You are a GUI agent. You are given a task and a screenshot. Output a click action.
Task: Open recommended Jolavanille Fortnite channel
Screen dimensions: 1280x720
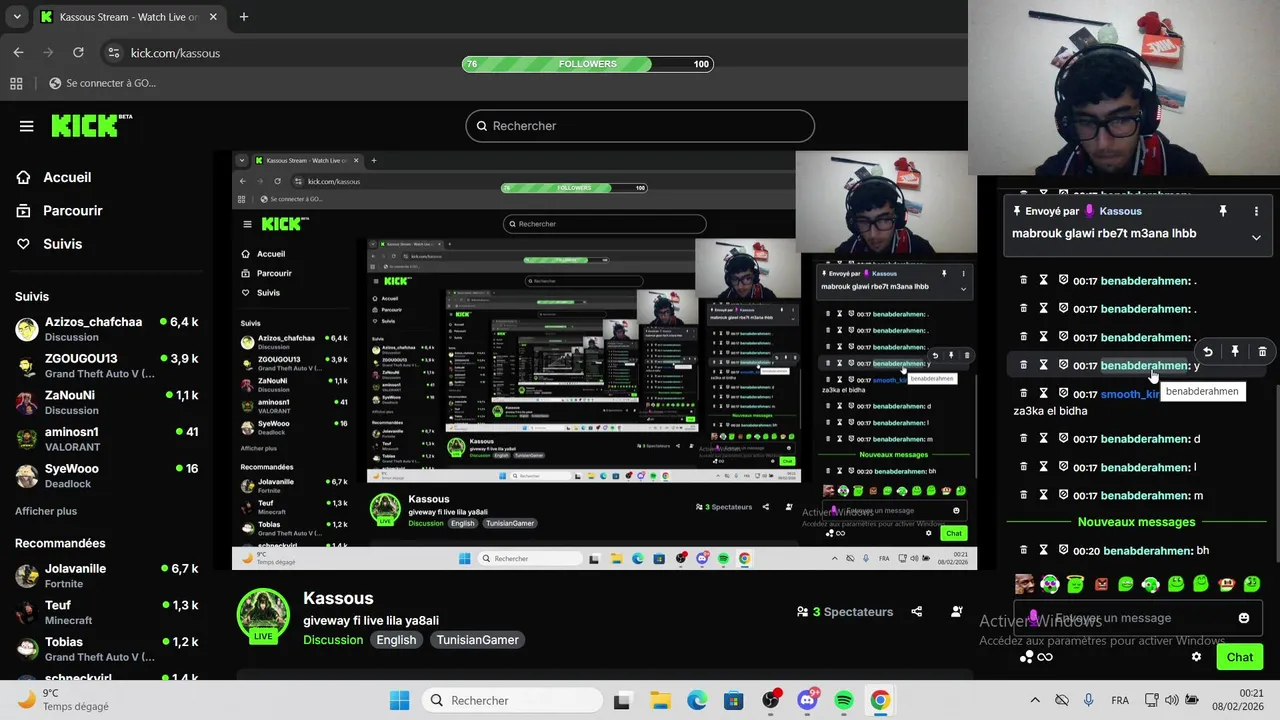coord(106,576)
